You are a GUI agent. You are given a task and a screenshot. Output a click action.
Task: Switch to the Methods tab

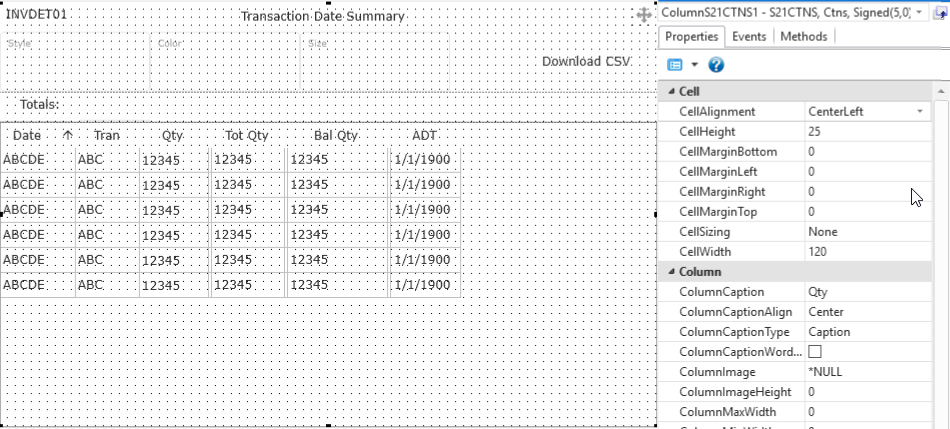(x=803, y=36)
